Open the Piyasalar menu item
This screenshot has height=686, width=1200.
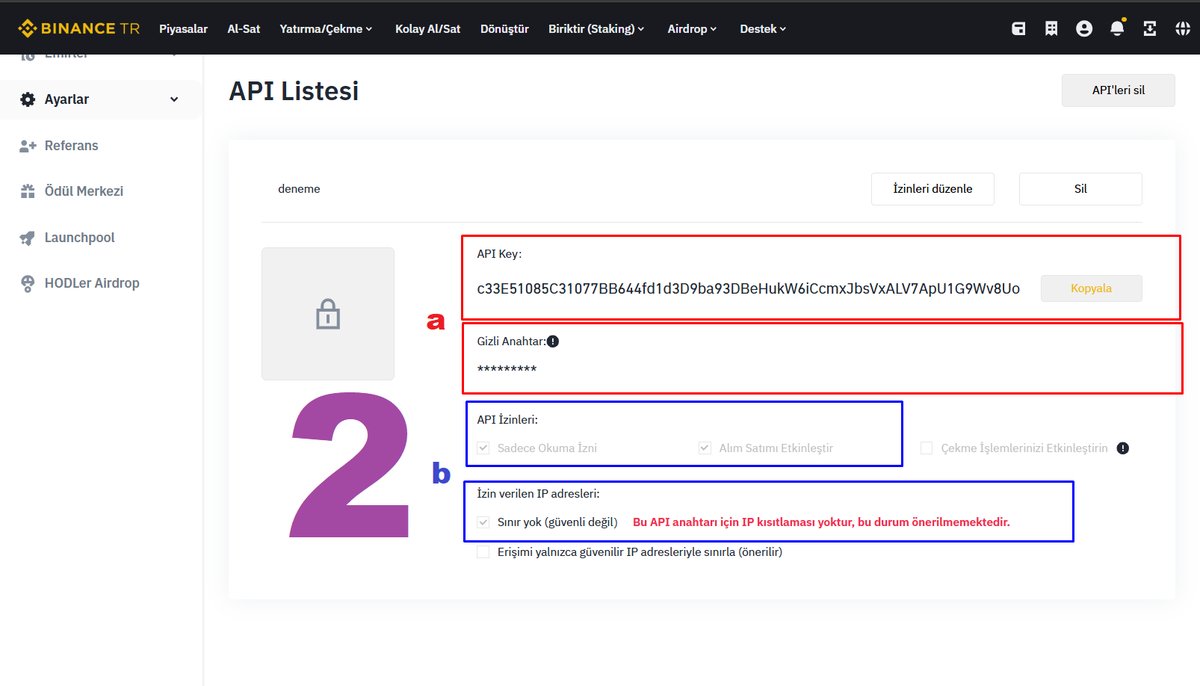pos(183,29)
